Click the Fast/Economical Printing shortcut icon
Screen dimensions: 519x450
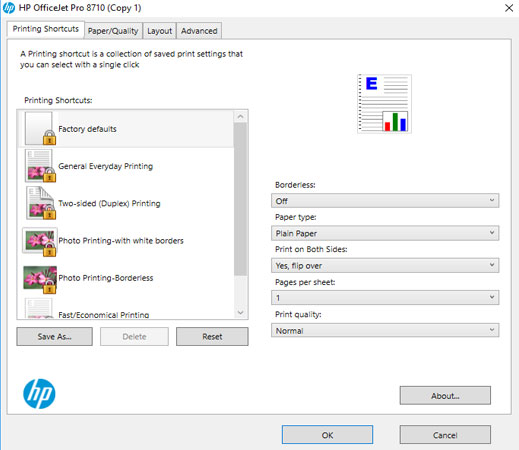pyautogui.click(x=39, y=308)
